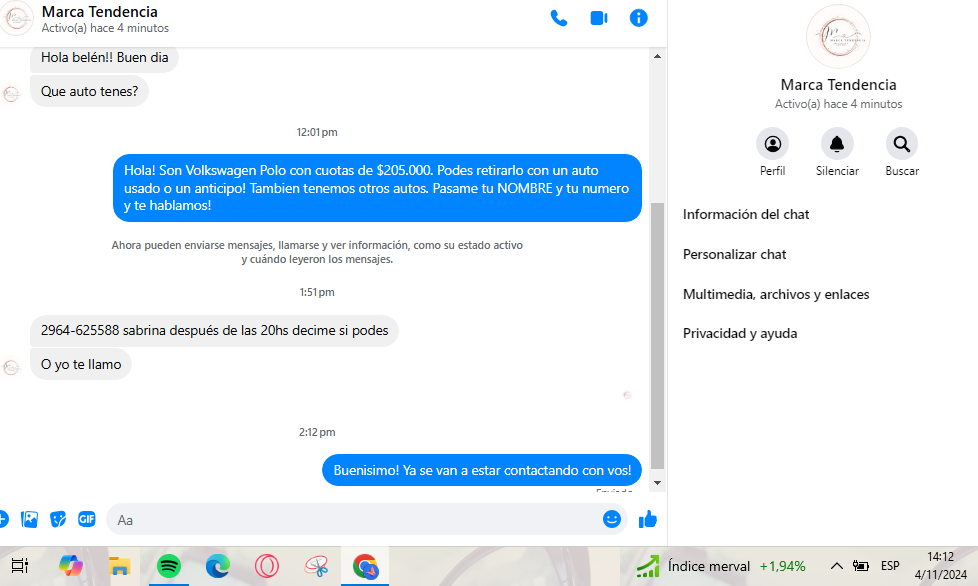Choose a sticker from the sticker icon
Image resolution: width=978 pixels, height=586 pixels.
(58, 519)
